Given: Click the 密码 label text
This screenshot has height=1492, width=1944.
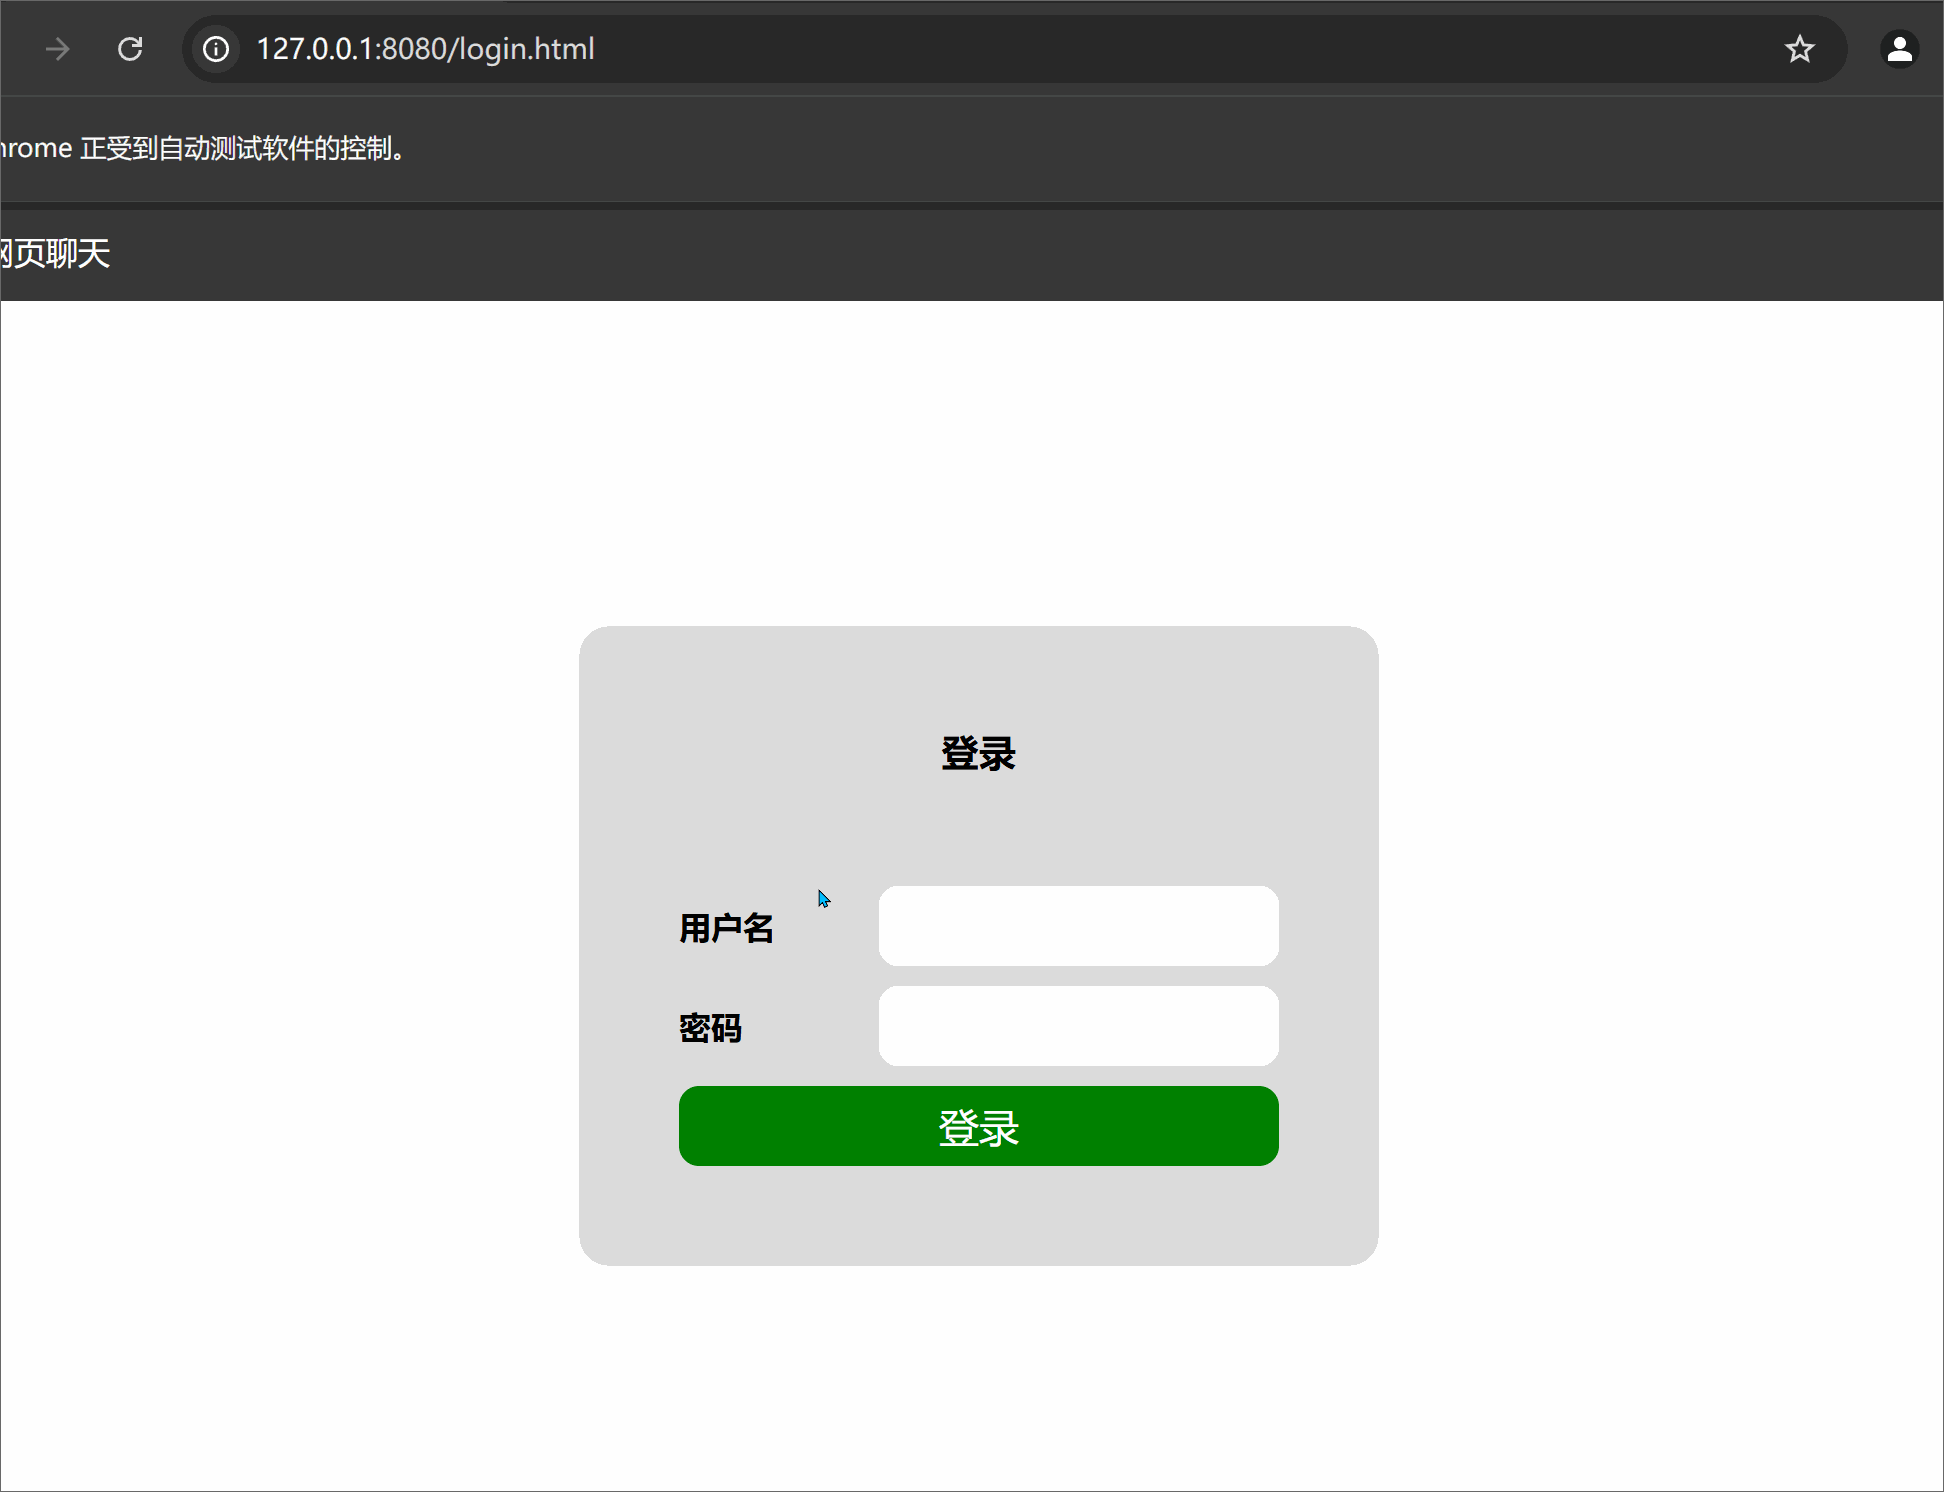Looking at the screenshot, I should tap(710, 1028).
